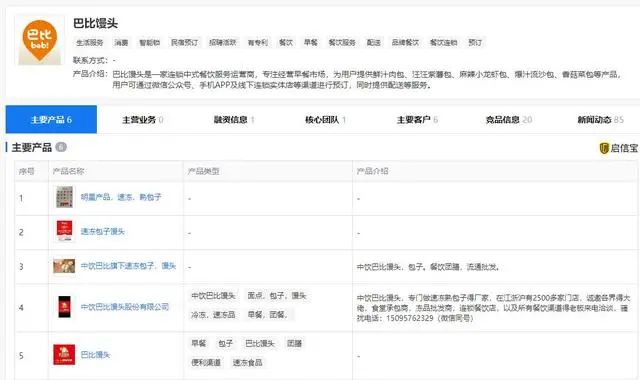
Task: Click the 巴比馒头 type tag in row 5
Action: click(260, 344)
